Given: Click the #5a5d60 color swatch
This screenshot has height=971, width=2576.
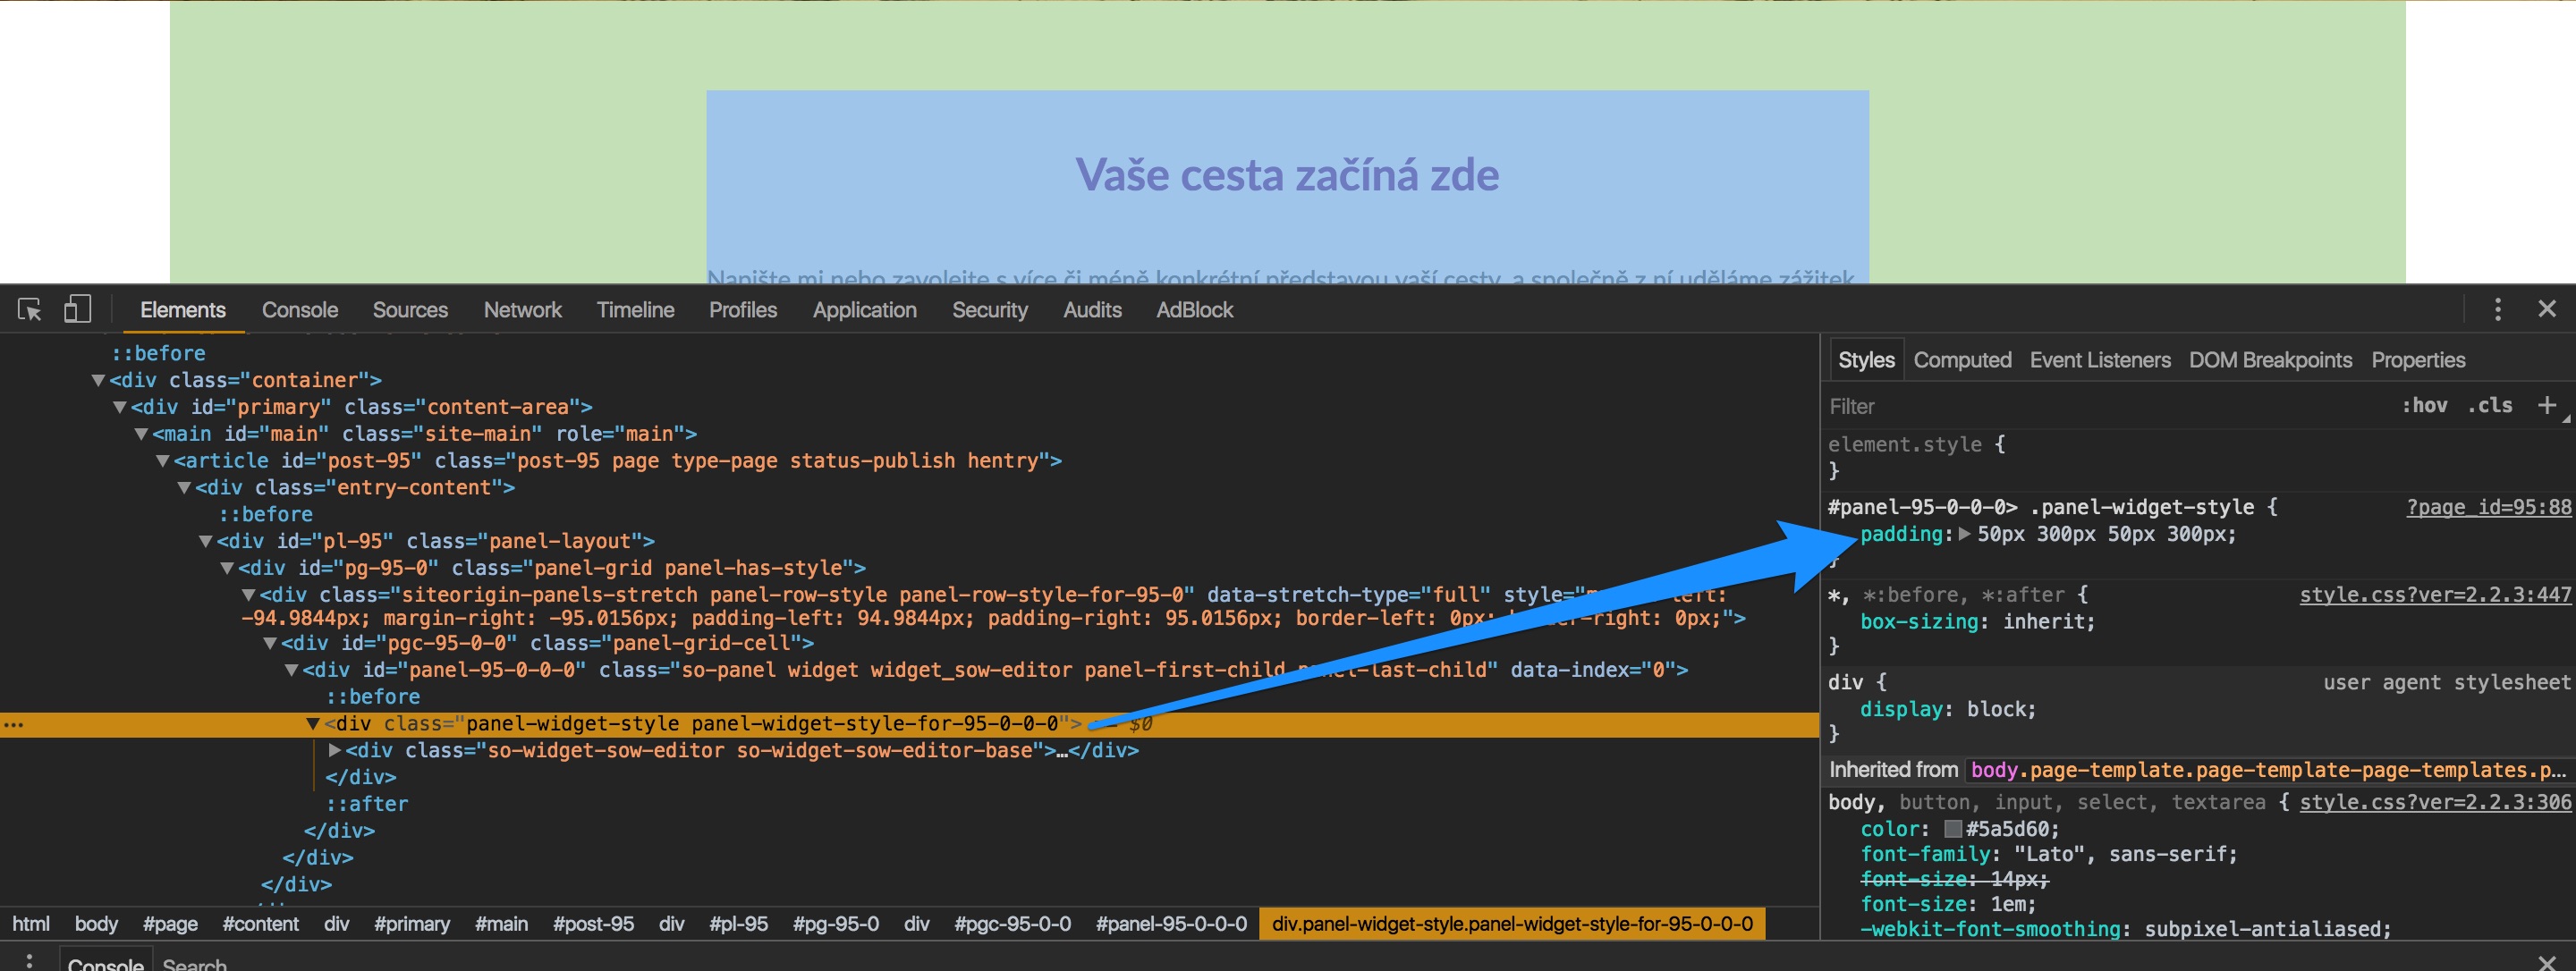Looking at the screenshot, I should click(1952, 829).
